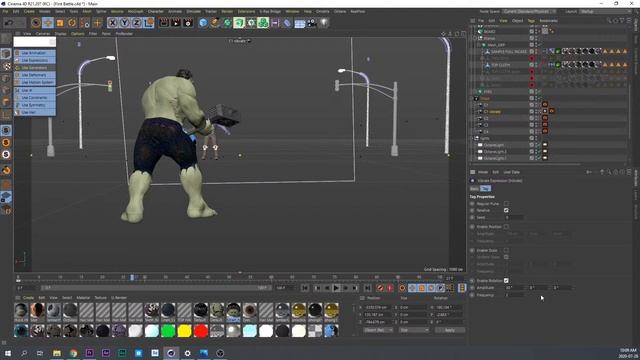Click Render to Picture Viewer icon
This screenshot has height=360, width=640.
(x=176, y=23)
